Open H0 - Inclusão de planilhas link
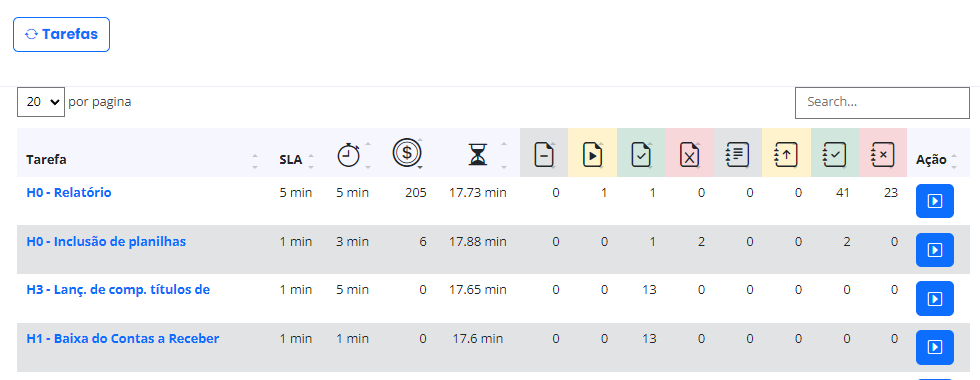Image resolution: width=980 pixels, height=380 pixels. (x=106, y=241)
